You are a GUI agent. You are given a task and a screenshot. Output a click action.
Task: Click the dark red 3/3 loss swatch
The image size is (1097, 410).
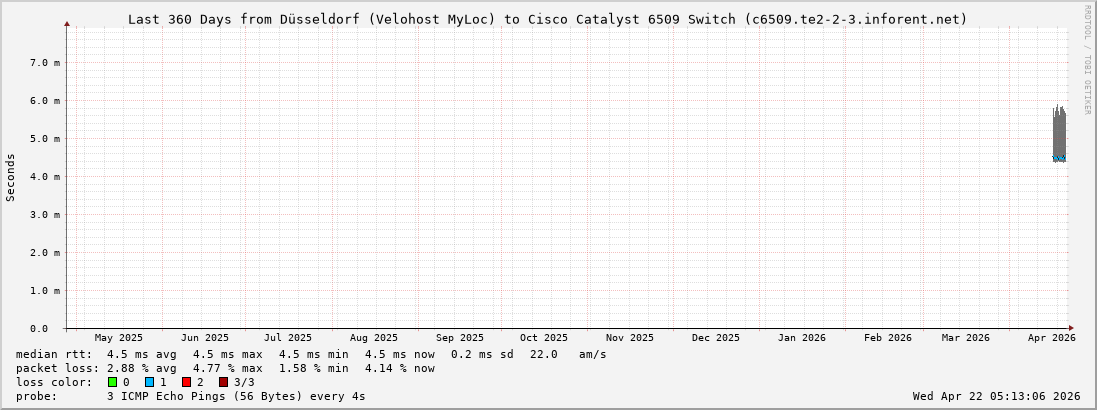pyautogui.click(x=223, y=382)
